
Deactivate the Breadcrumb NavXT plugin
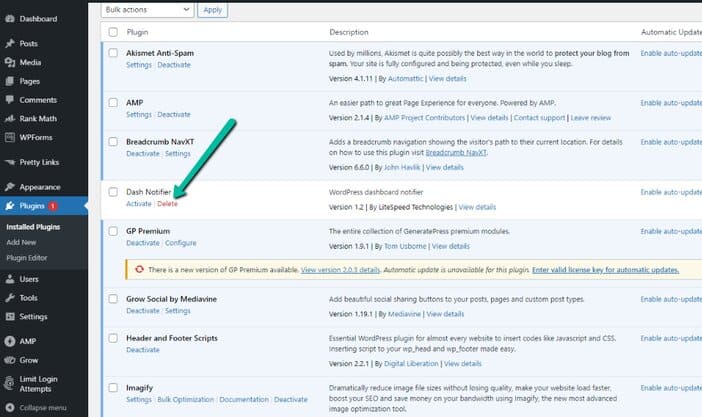pos(143,154)
